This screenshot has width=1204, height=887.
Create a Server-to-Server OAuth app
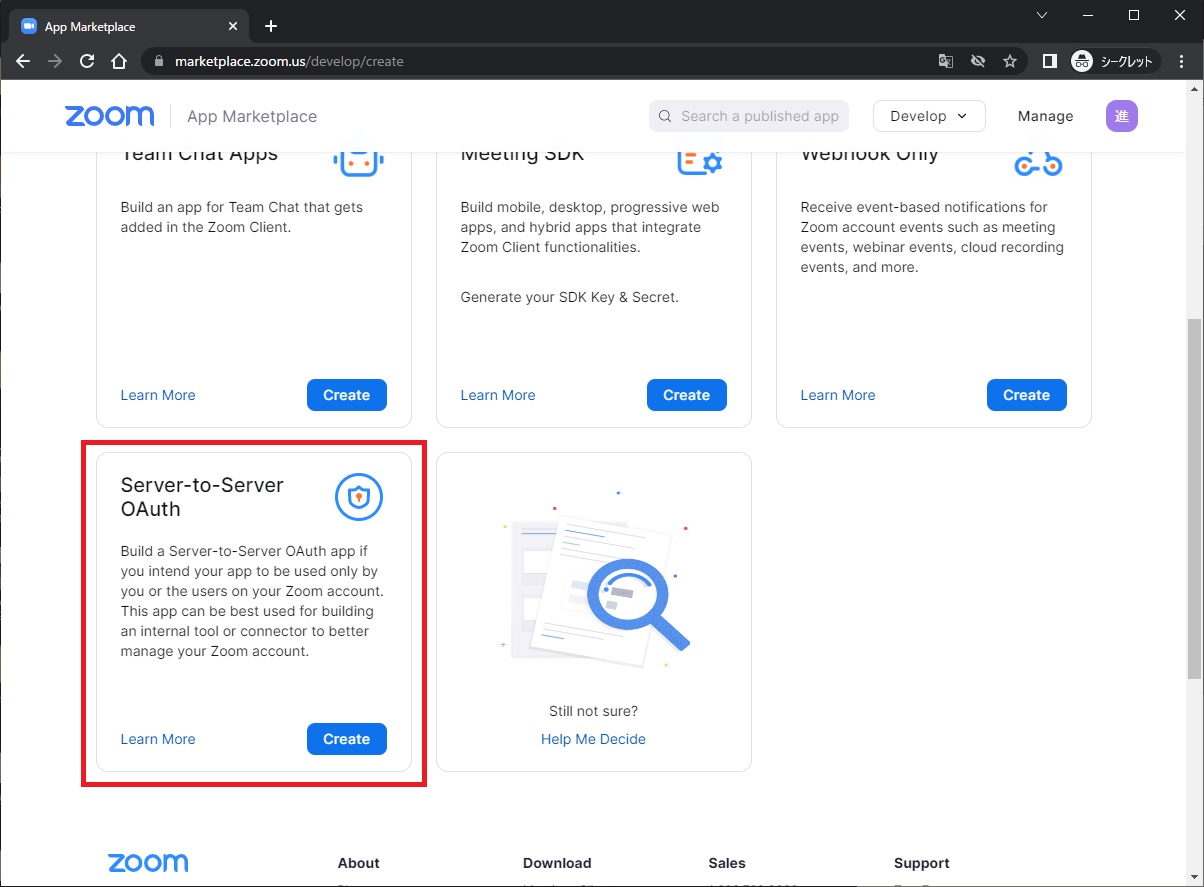point(346,739)
